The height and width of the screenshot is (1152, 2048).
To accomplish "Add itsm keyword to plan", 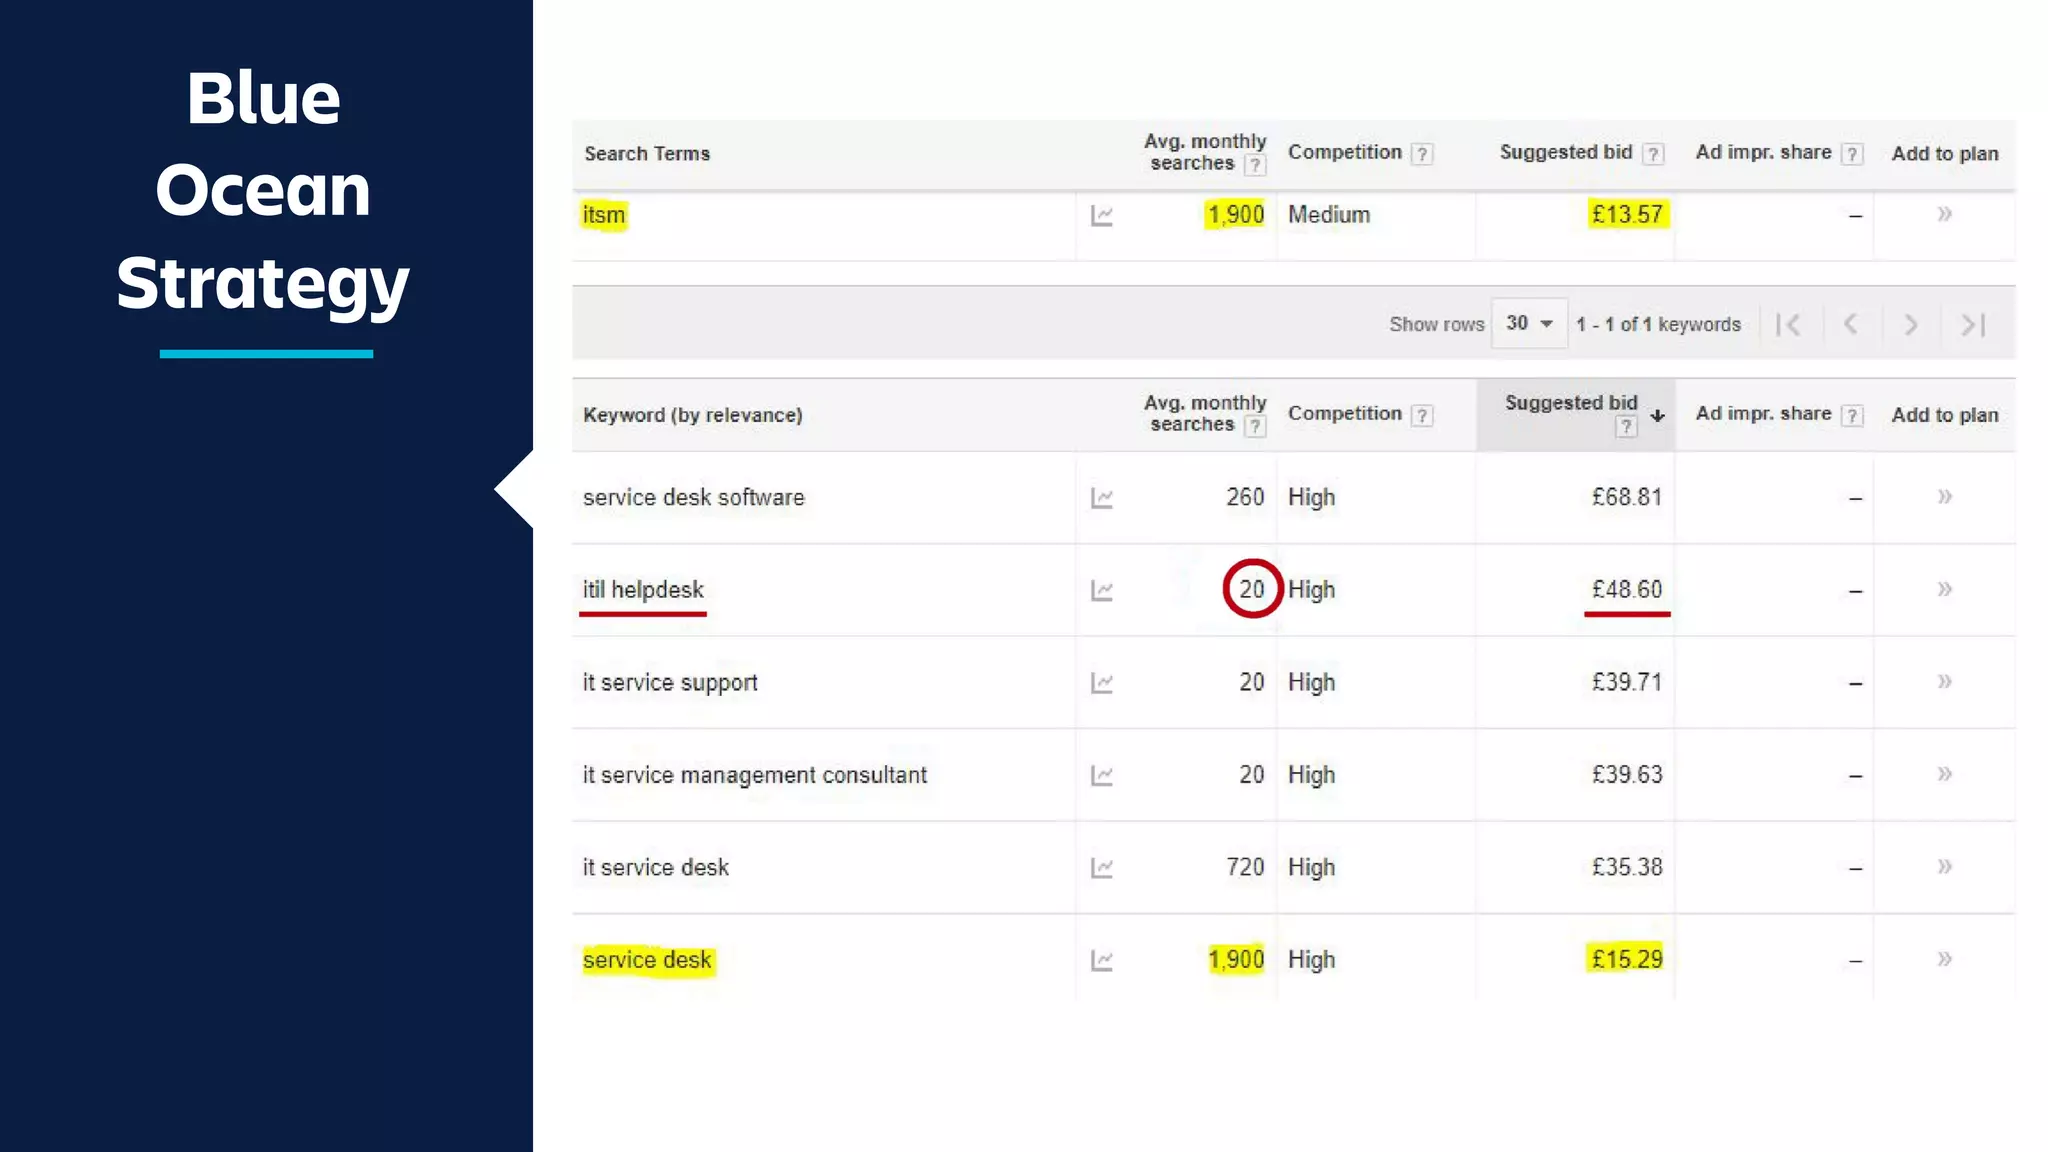I will pos(1944,214).
